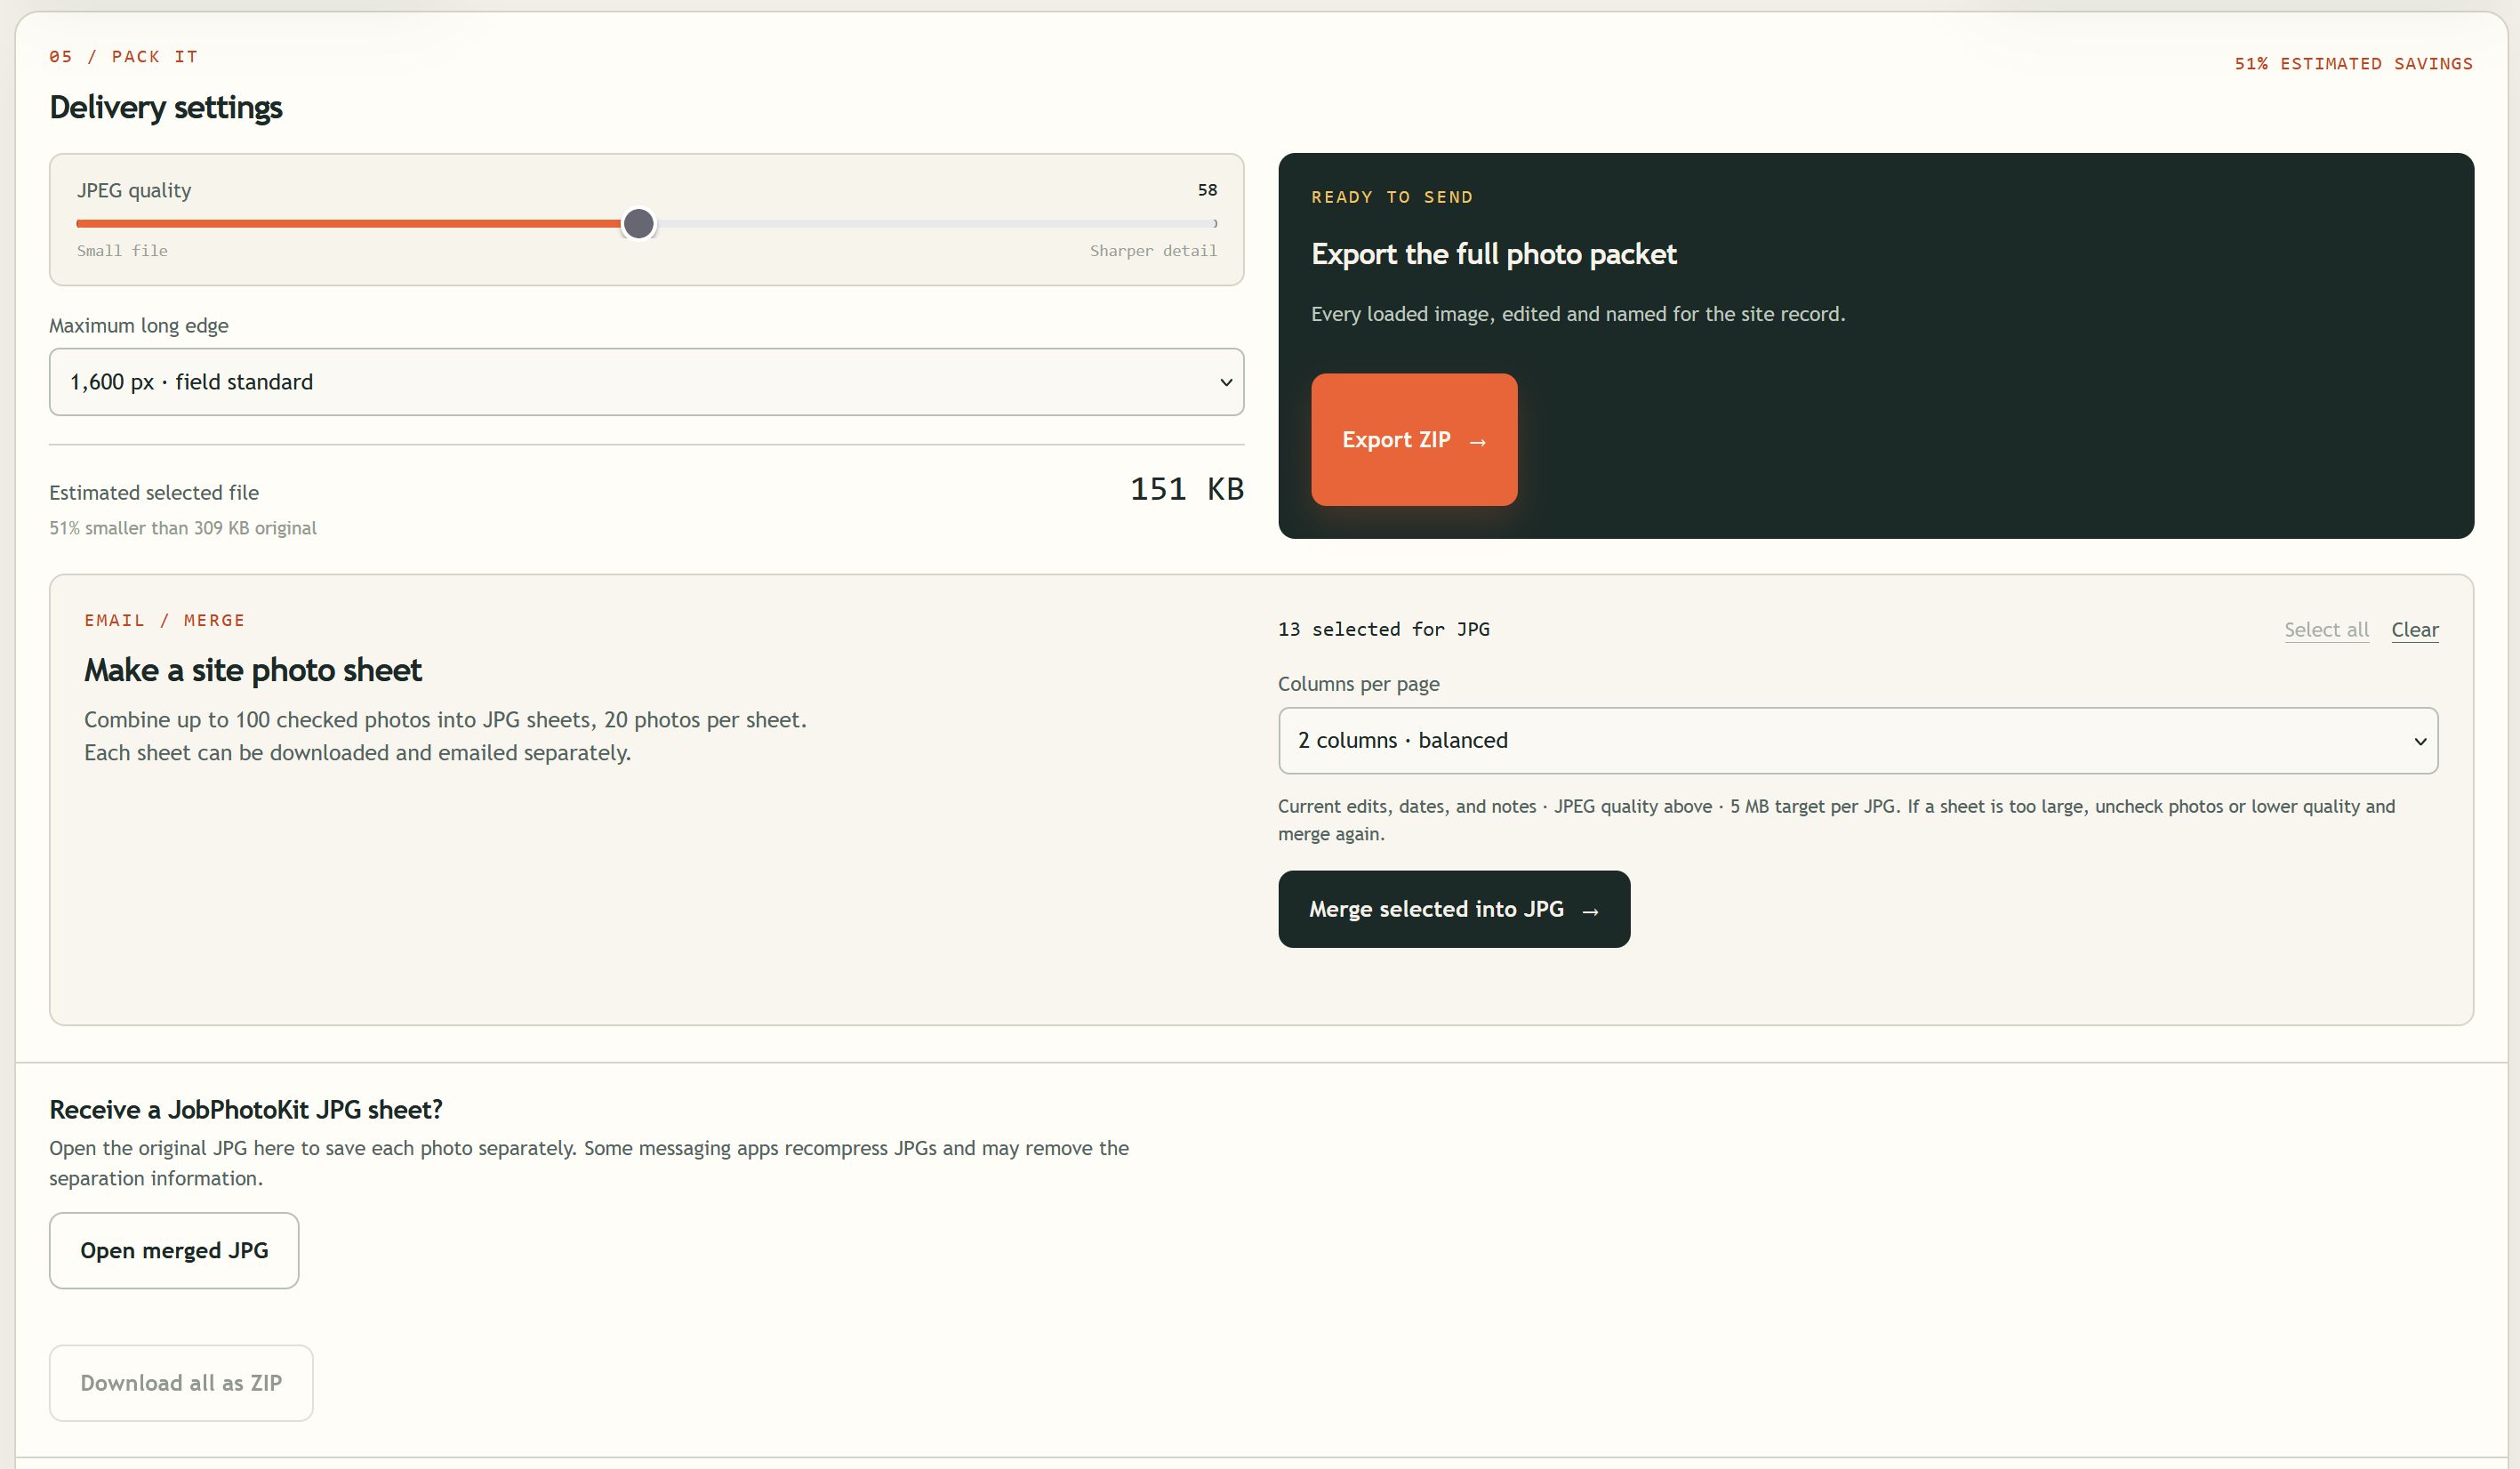Click the 'Maximum long edge' label
The width and height of the screenshot is (2520, 1469).
click(139, 326)
